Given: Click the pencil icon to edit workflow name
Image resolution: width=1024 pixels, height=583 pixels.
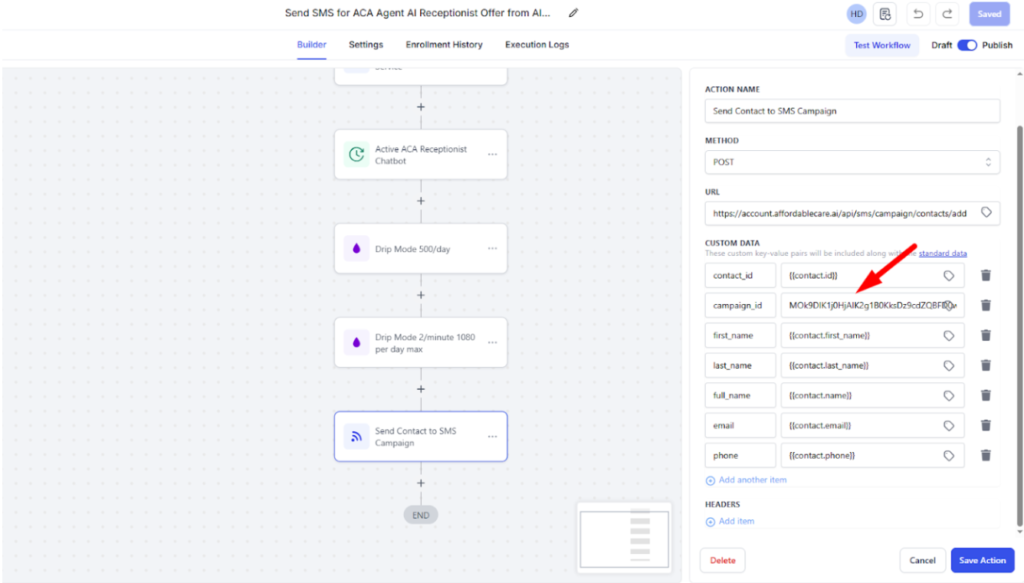Looking at the screenshot, I should click(x=573, y=13).
